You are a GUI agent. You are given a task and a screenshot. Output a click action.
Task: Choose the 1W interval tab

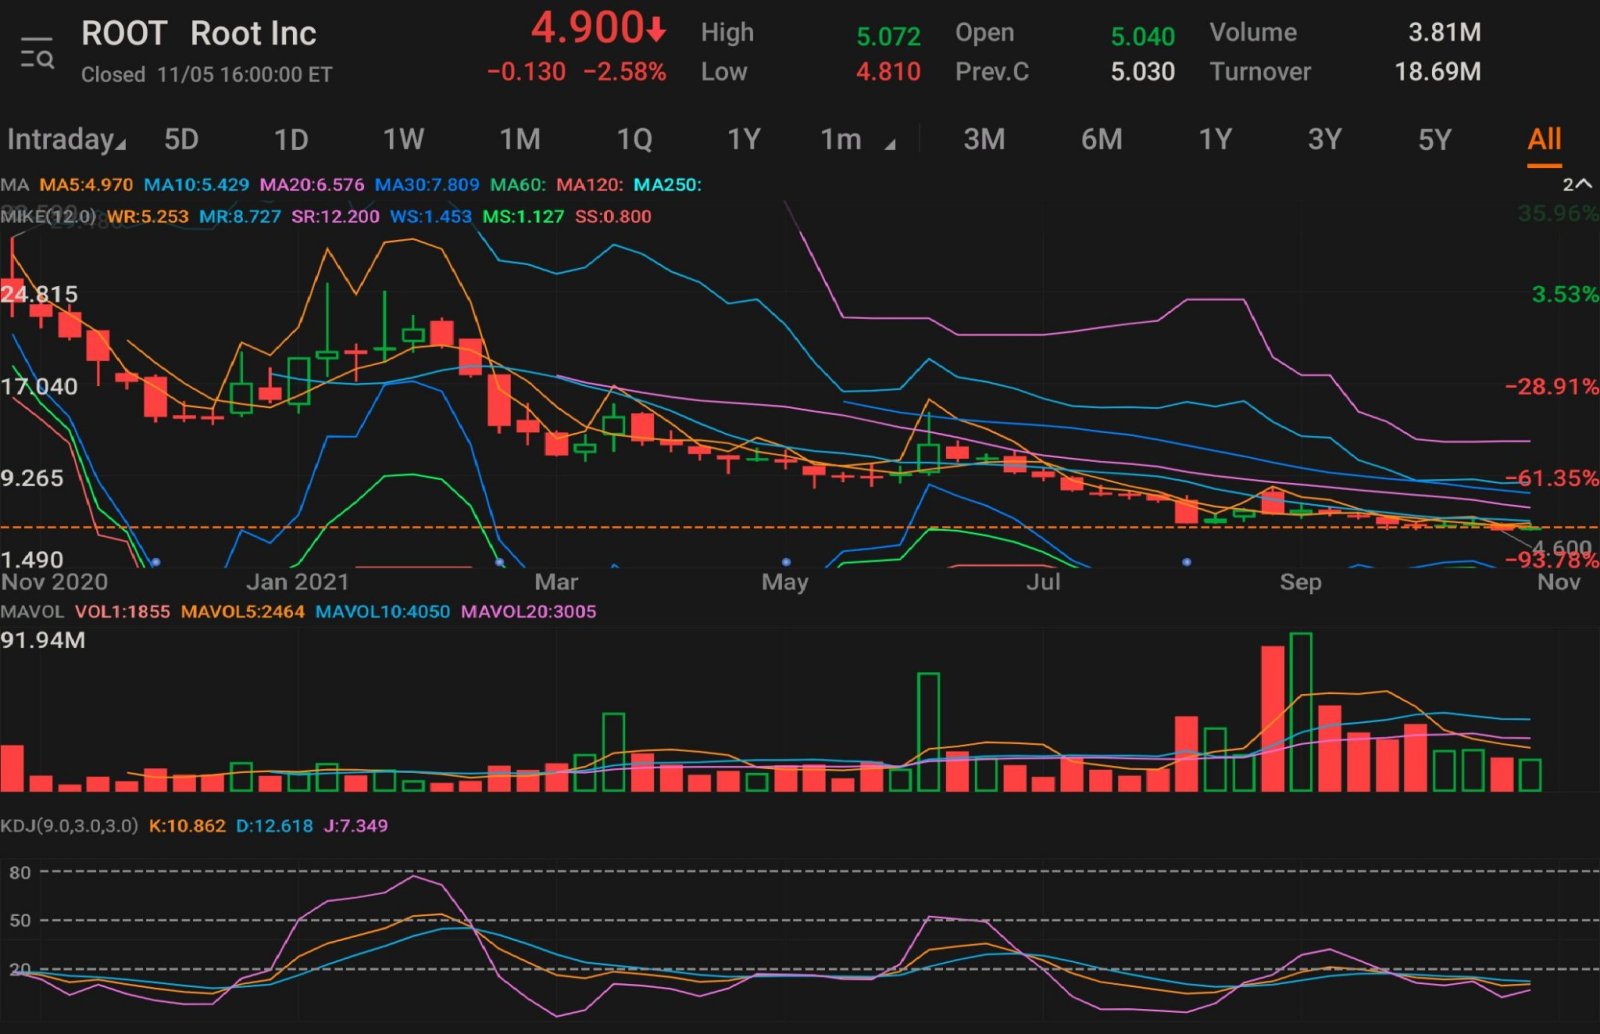pyautogui.click(x=404, y=139)
